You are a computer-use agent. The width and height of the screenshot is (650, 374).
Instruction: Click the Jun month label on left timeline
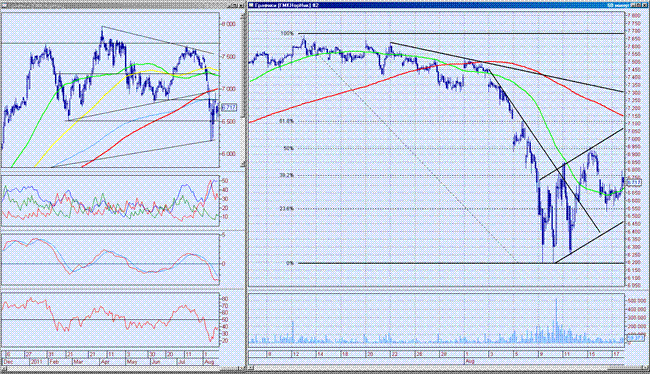click(x=156, y=362)
